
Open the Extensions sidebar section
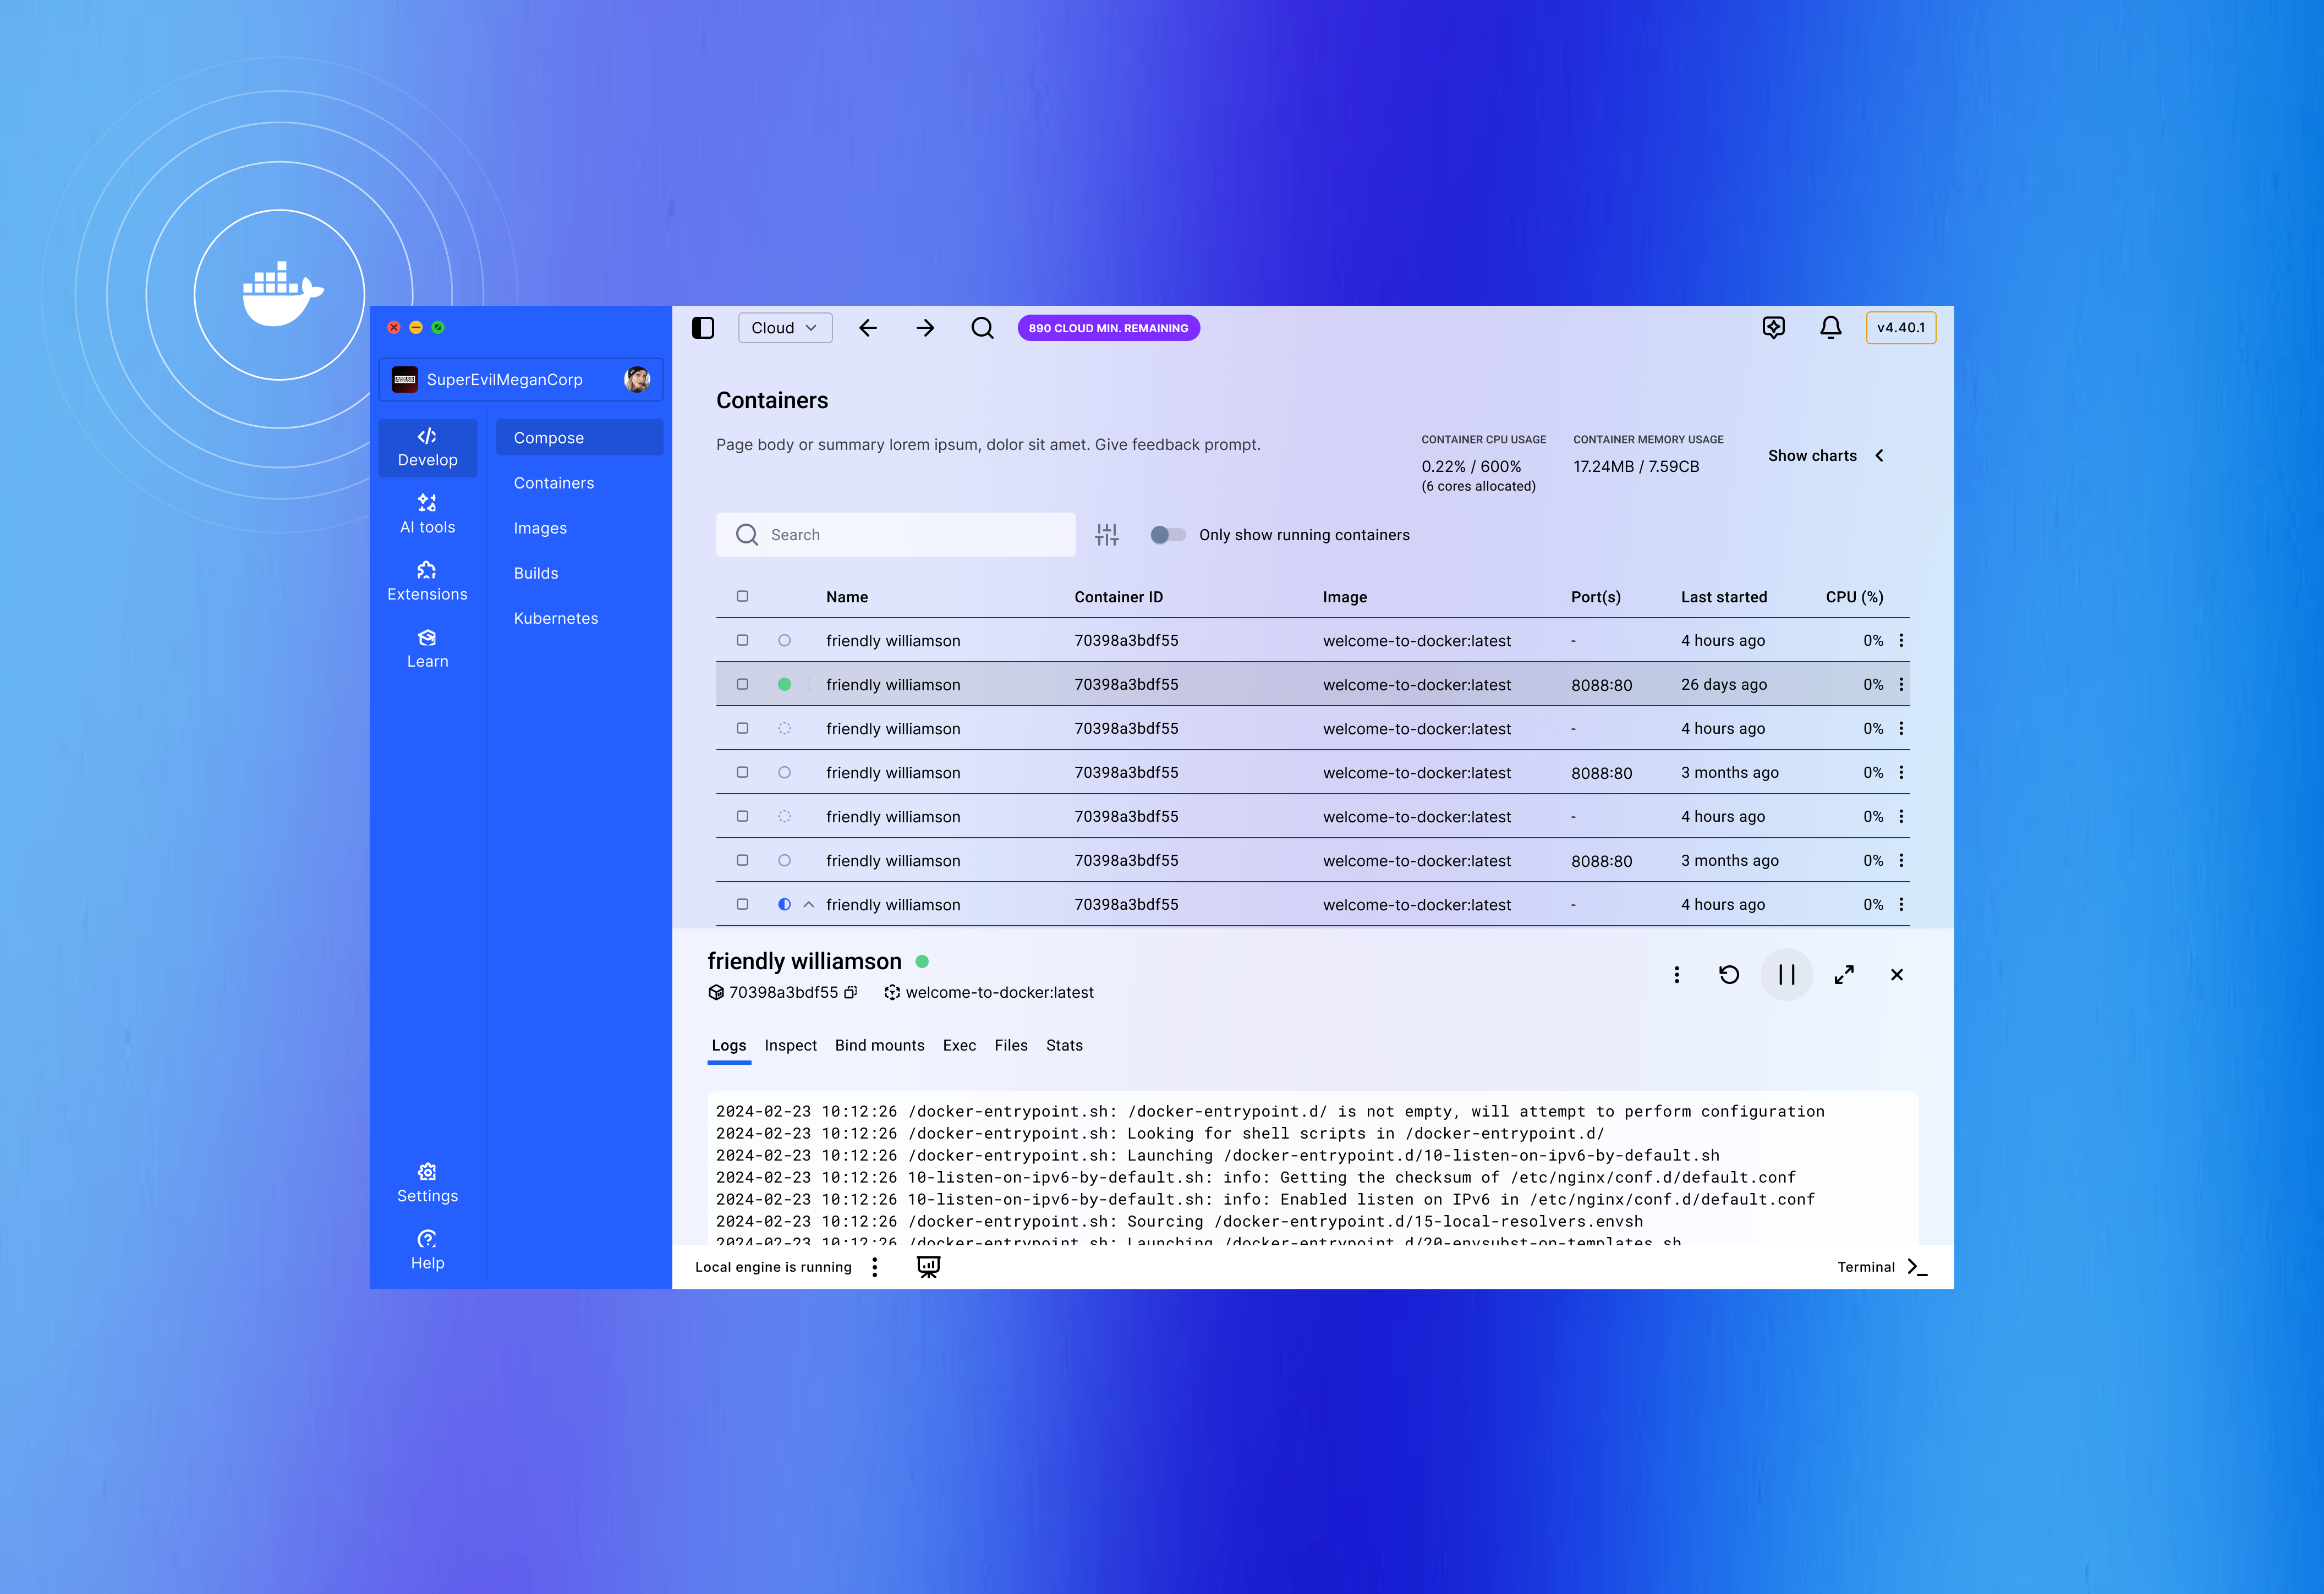427,581
